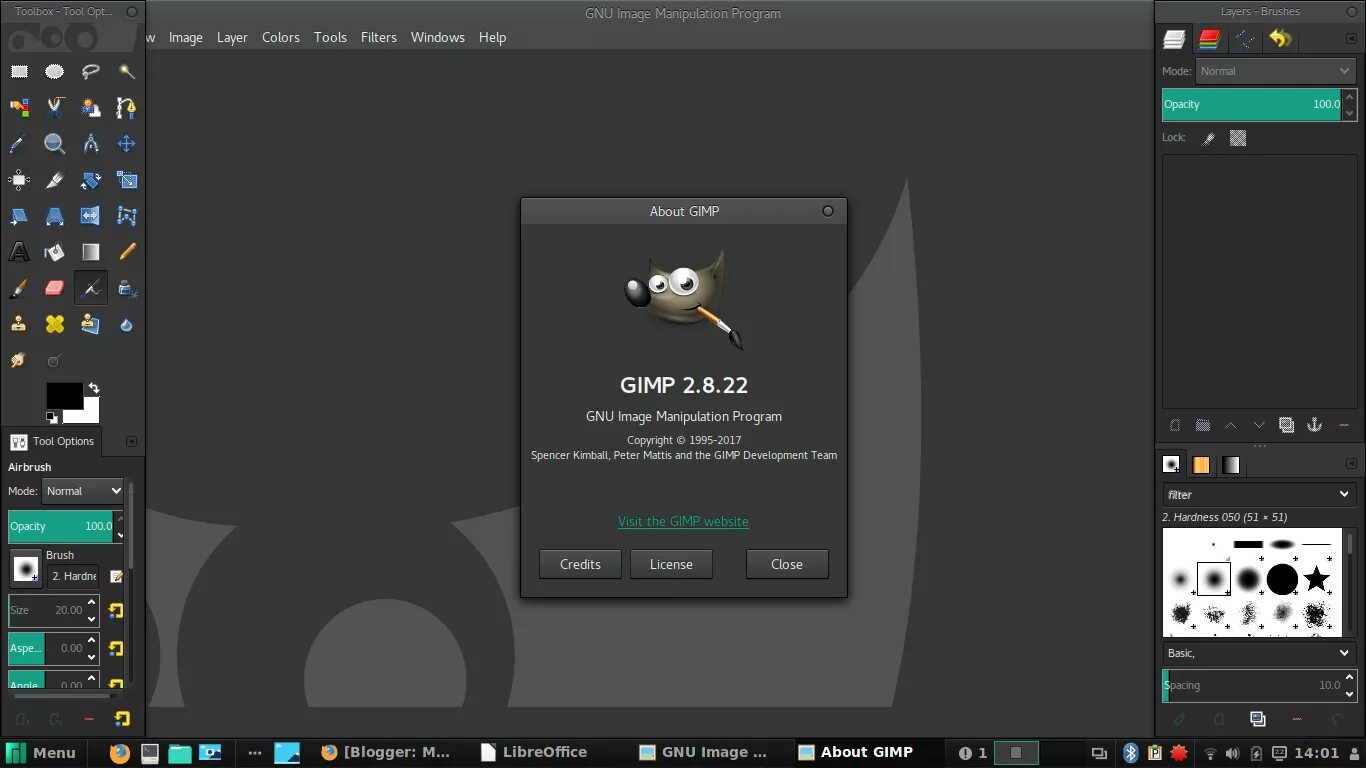1366x768 pixels.
Task: Select the Flip tool
Action: coord(91,216)
